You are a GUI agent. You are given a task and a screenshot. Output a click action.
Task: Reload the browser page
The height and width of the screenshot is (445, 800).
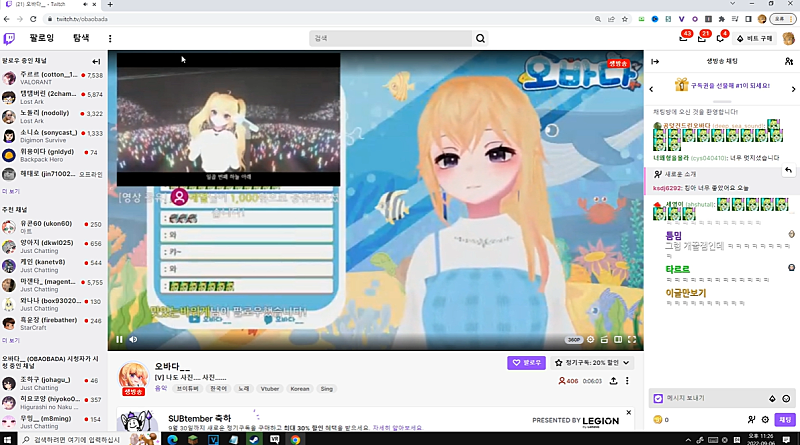33,19
